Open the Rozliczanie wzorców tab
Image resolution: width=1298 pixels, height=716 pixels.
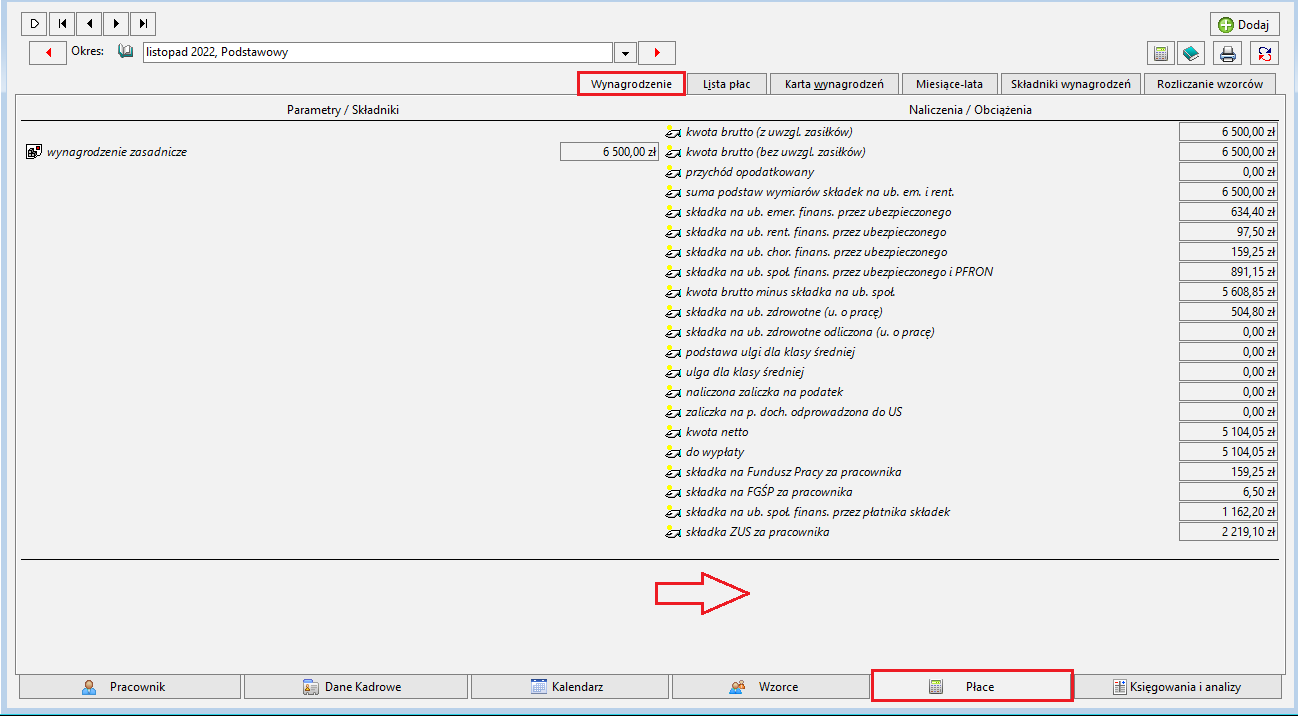tap(1210, 84)
